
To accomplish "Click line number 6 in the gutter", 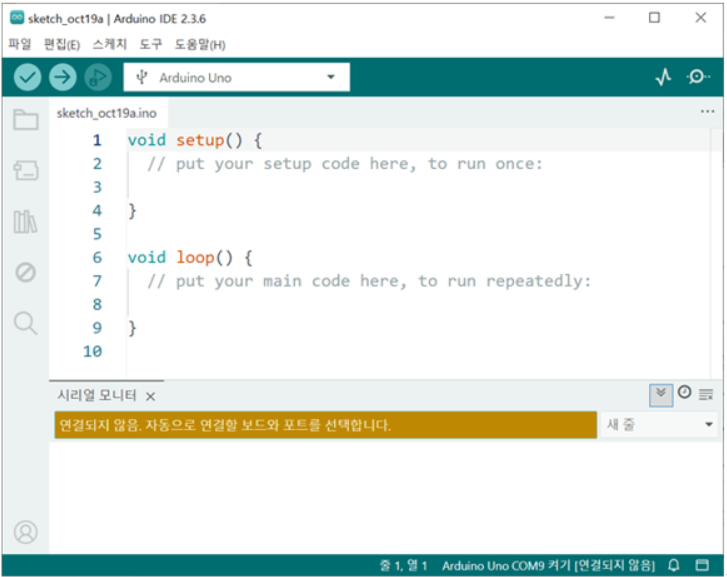I will [x=97, y=257].
